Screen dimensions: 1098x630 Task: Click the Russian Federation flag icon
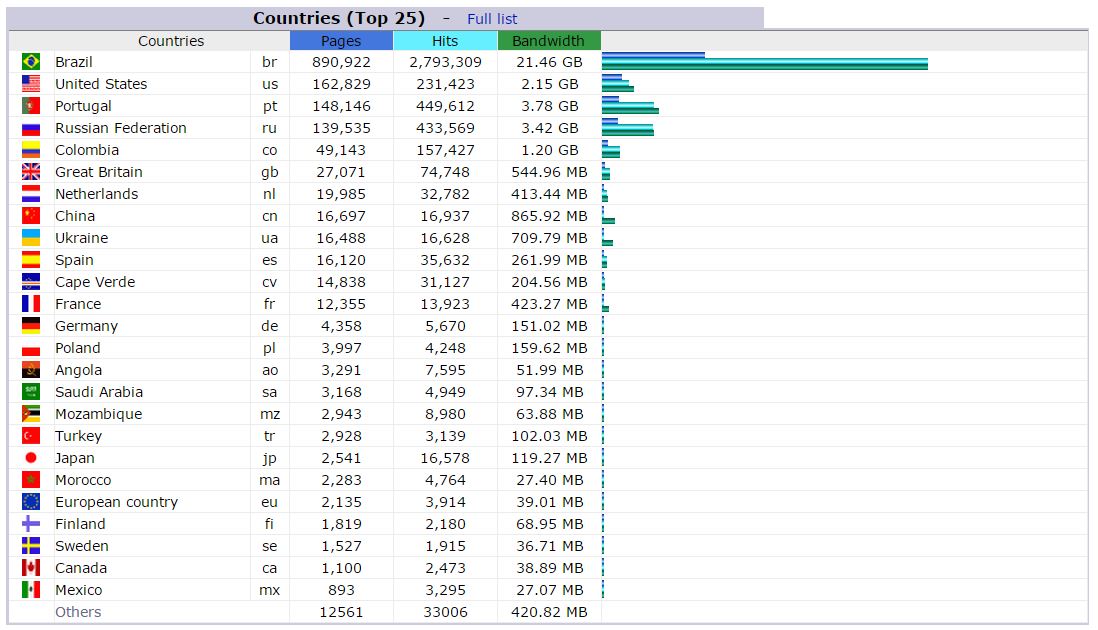pos(31,128)
